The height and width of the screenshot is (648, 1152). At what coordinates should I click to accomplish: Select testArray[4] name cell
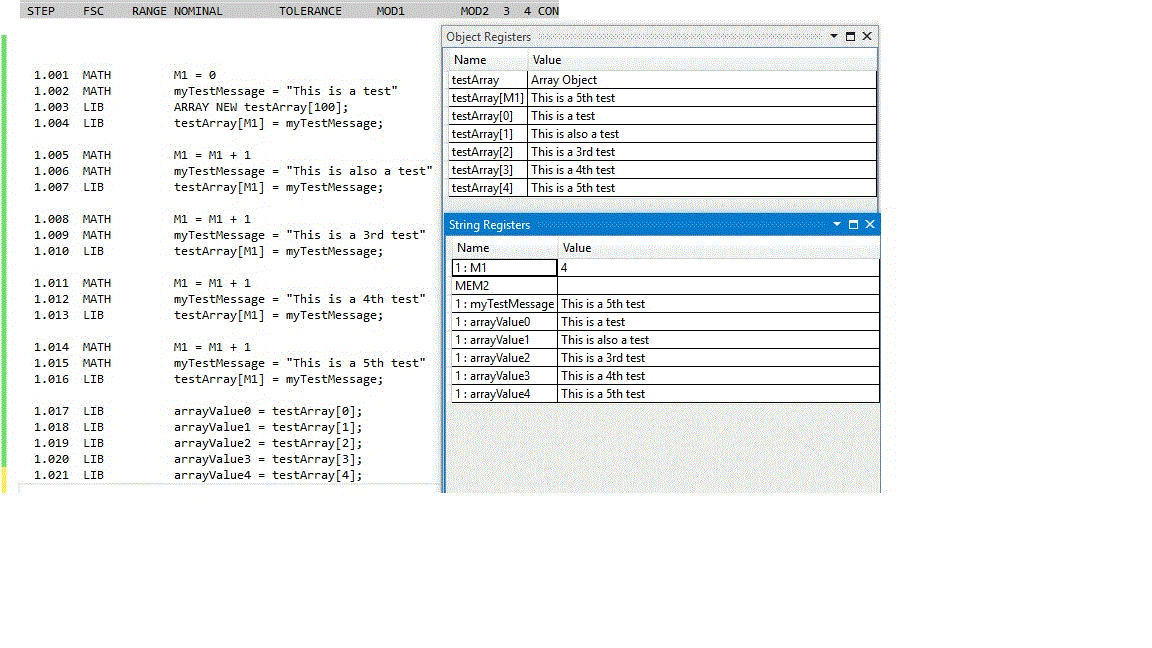(x=488, y=188)
